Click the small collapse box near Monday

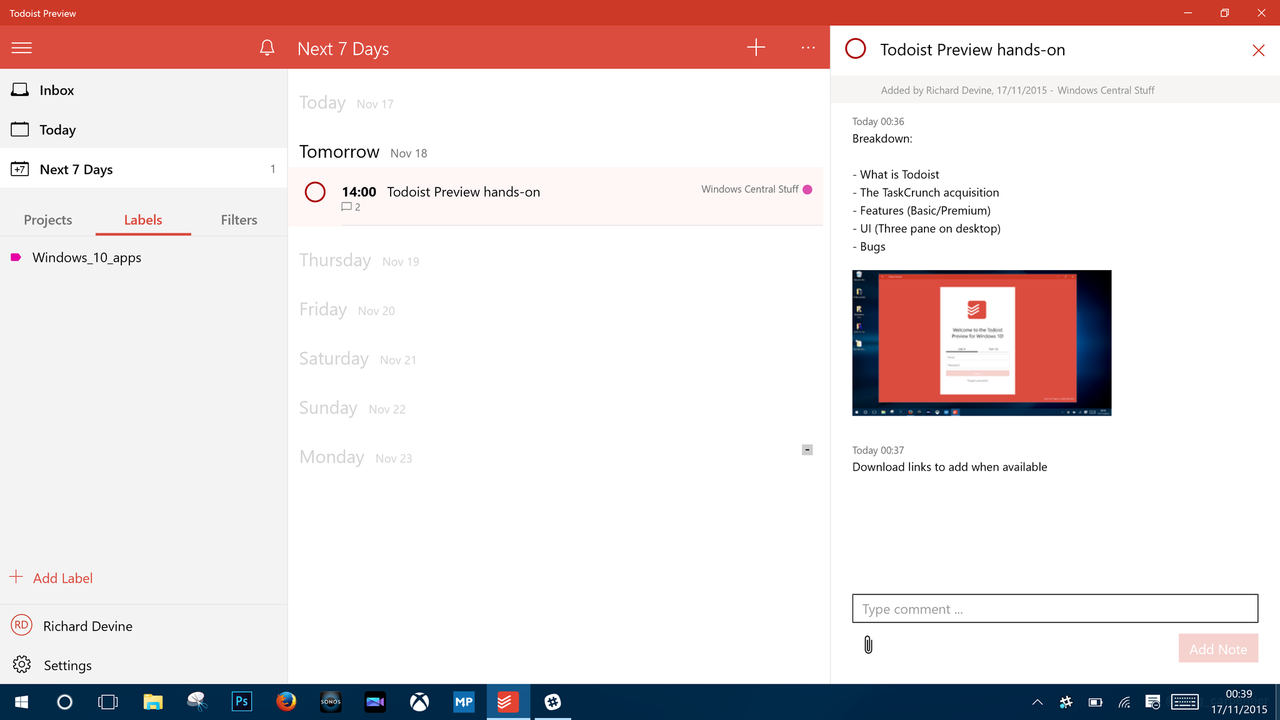(807, 450)
